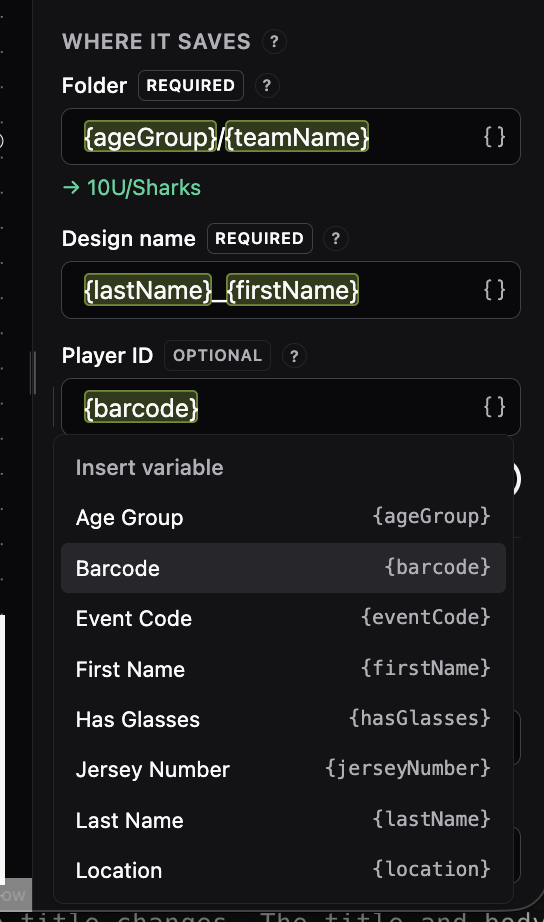Choose Event Code from variable list
The height and width of the screenshot is (922, 544).
(283, 618)
